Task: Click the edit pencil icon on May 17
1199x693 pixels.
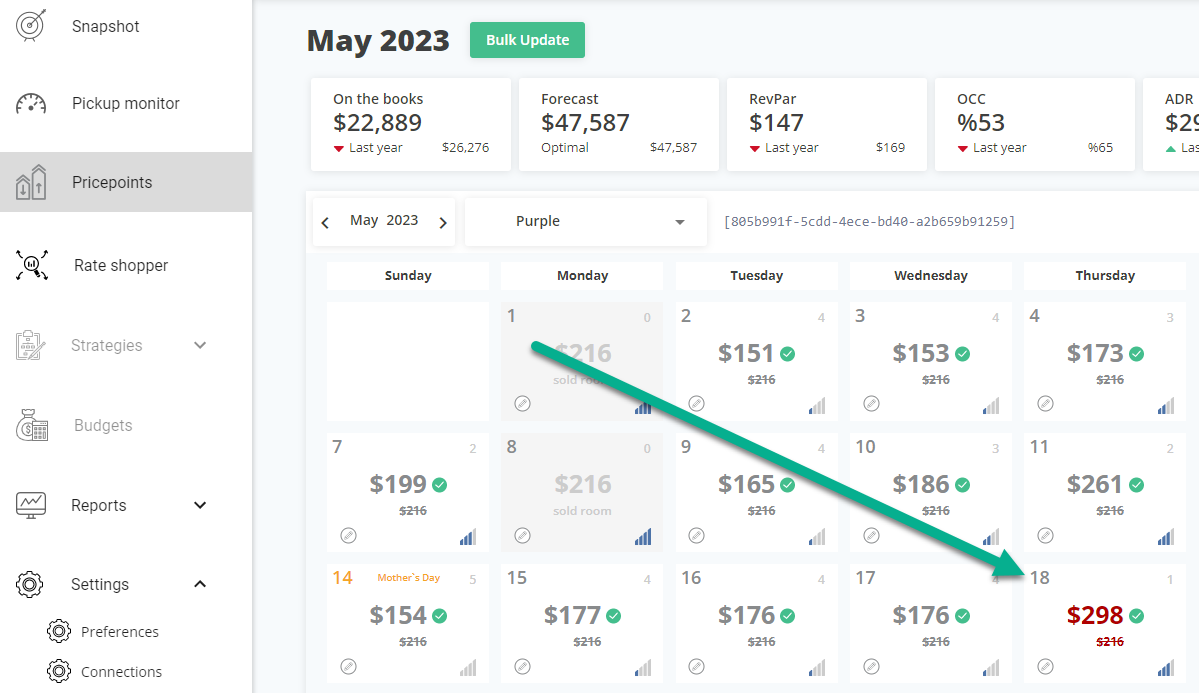Action: point(871,666)
